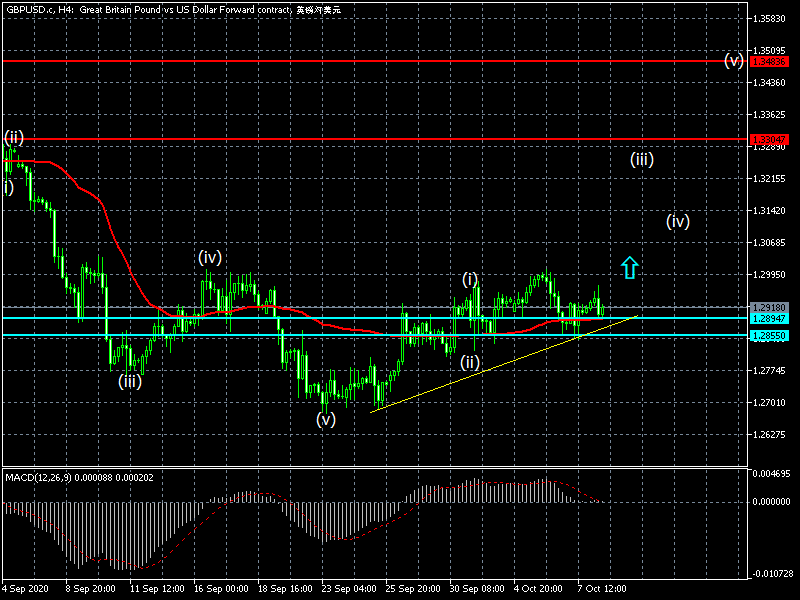Select the (iv) label right of cyan arrow
800x600 pixels.
(x=678, y=222)
